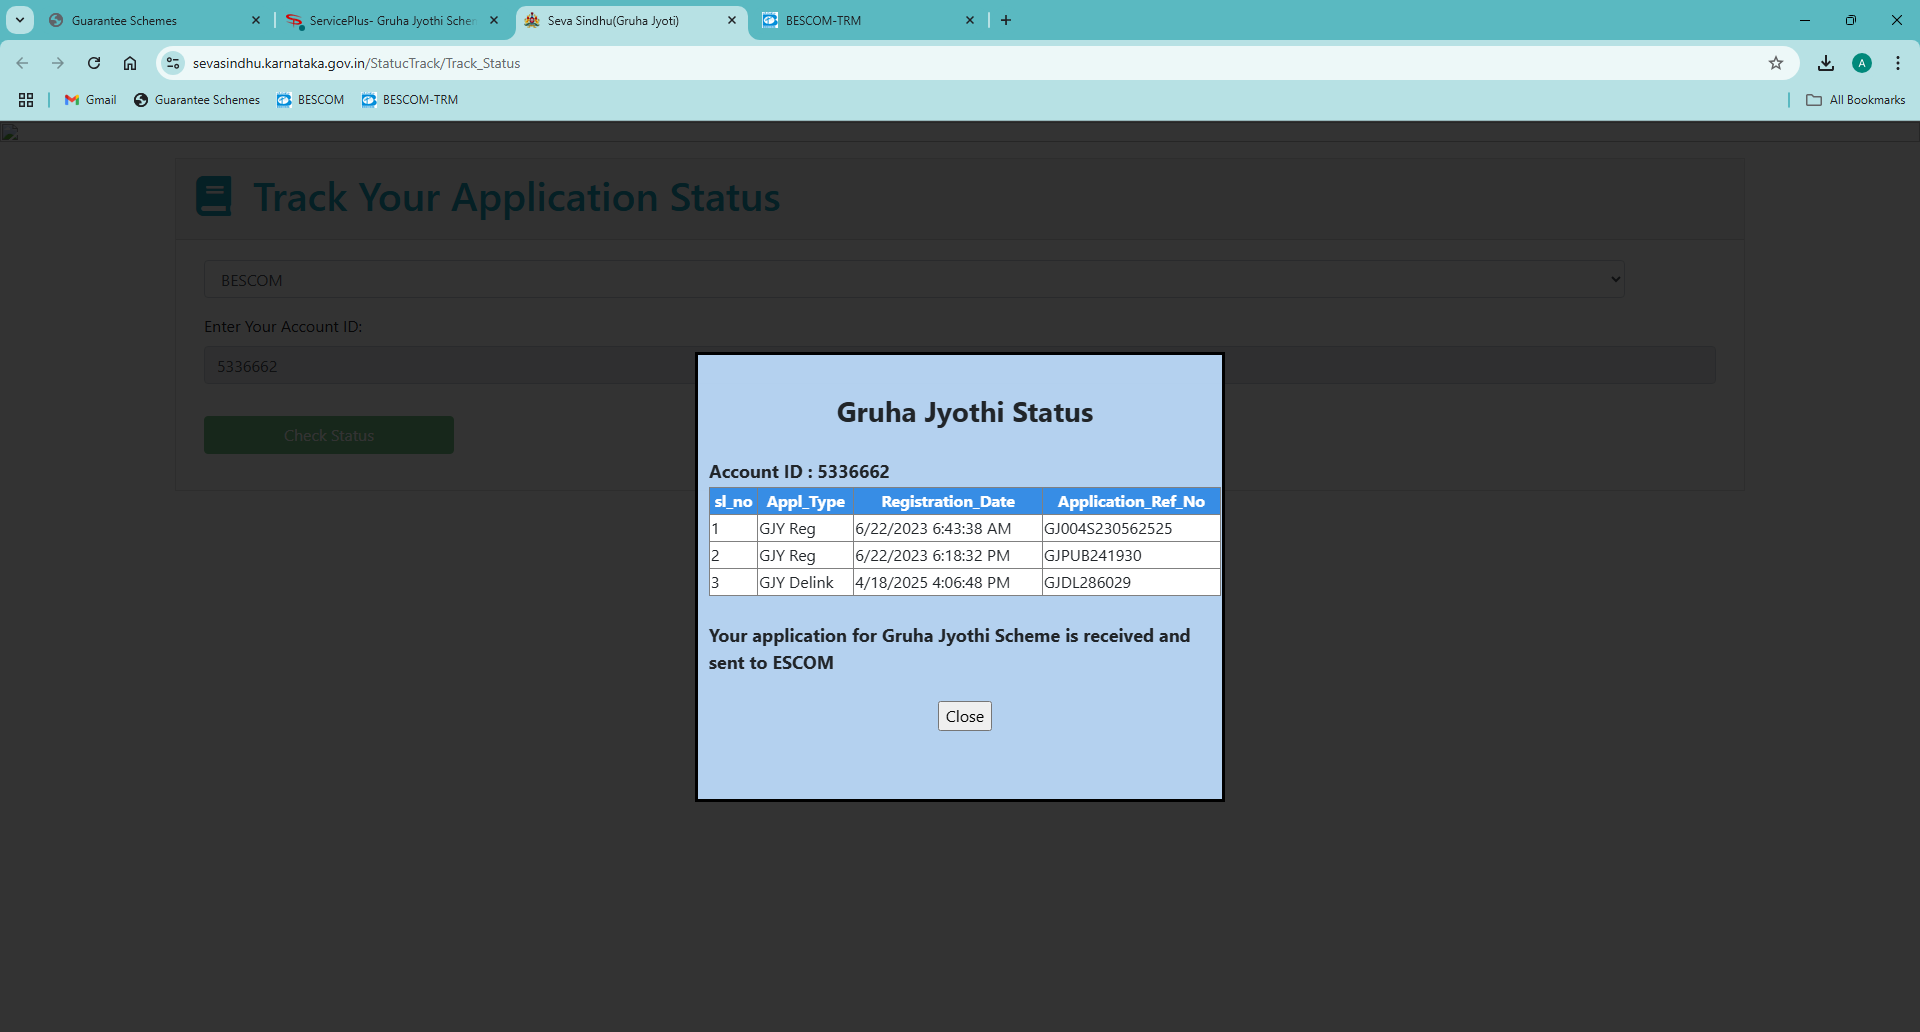Switch to the BESCOM-TRM tab
Screen dimensions: 1920x1032
860,20
